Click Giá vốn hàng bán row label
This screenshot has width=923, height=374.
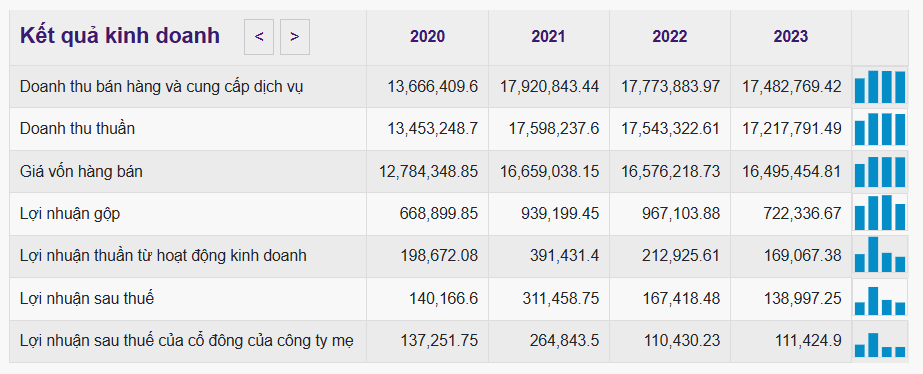[81, 171]
